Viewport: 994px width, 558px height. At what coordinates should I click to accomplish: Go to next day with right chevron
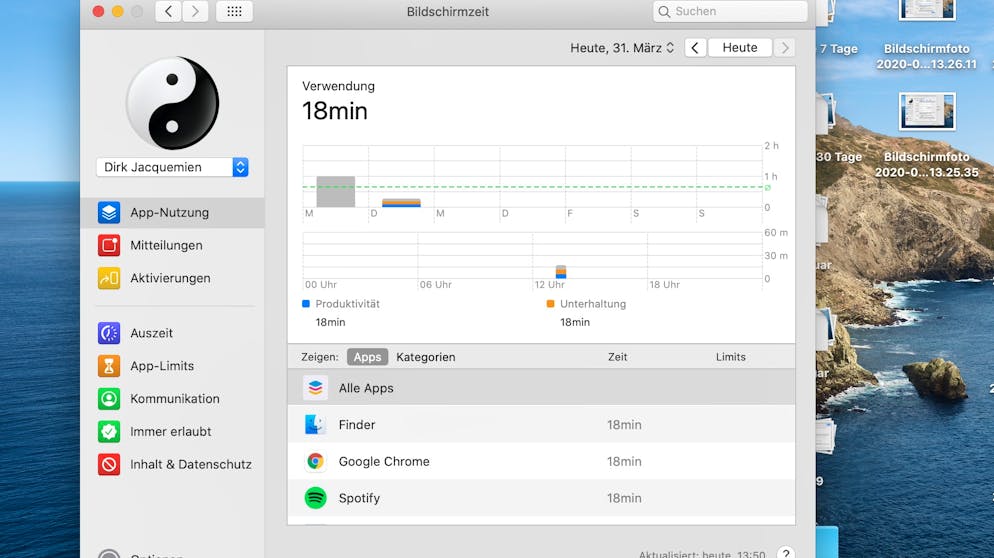pos(785,48)
